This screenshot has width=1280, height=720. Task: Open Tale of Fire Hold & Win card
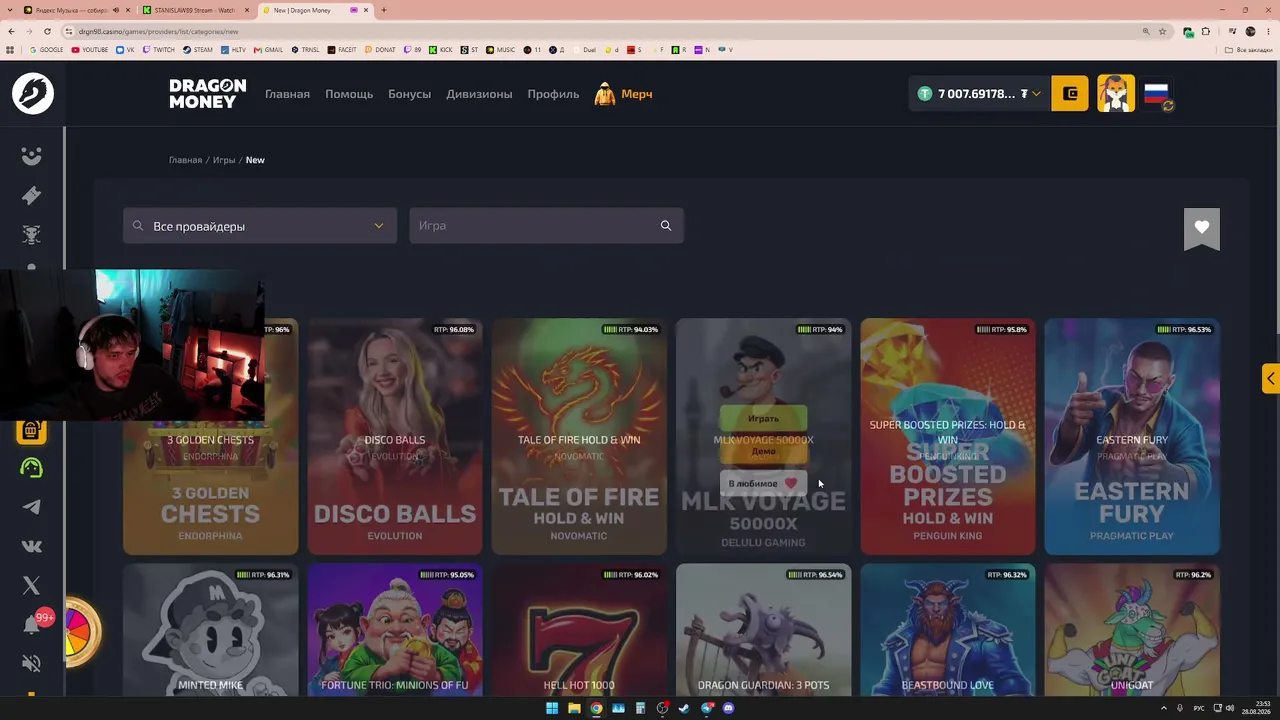coord(579,437)
